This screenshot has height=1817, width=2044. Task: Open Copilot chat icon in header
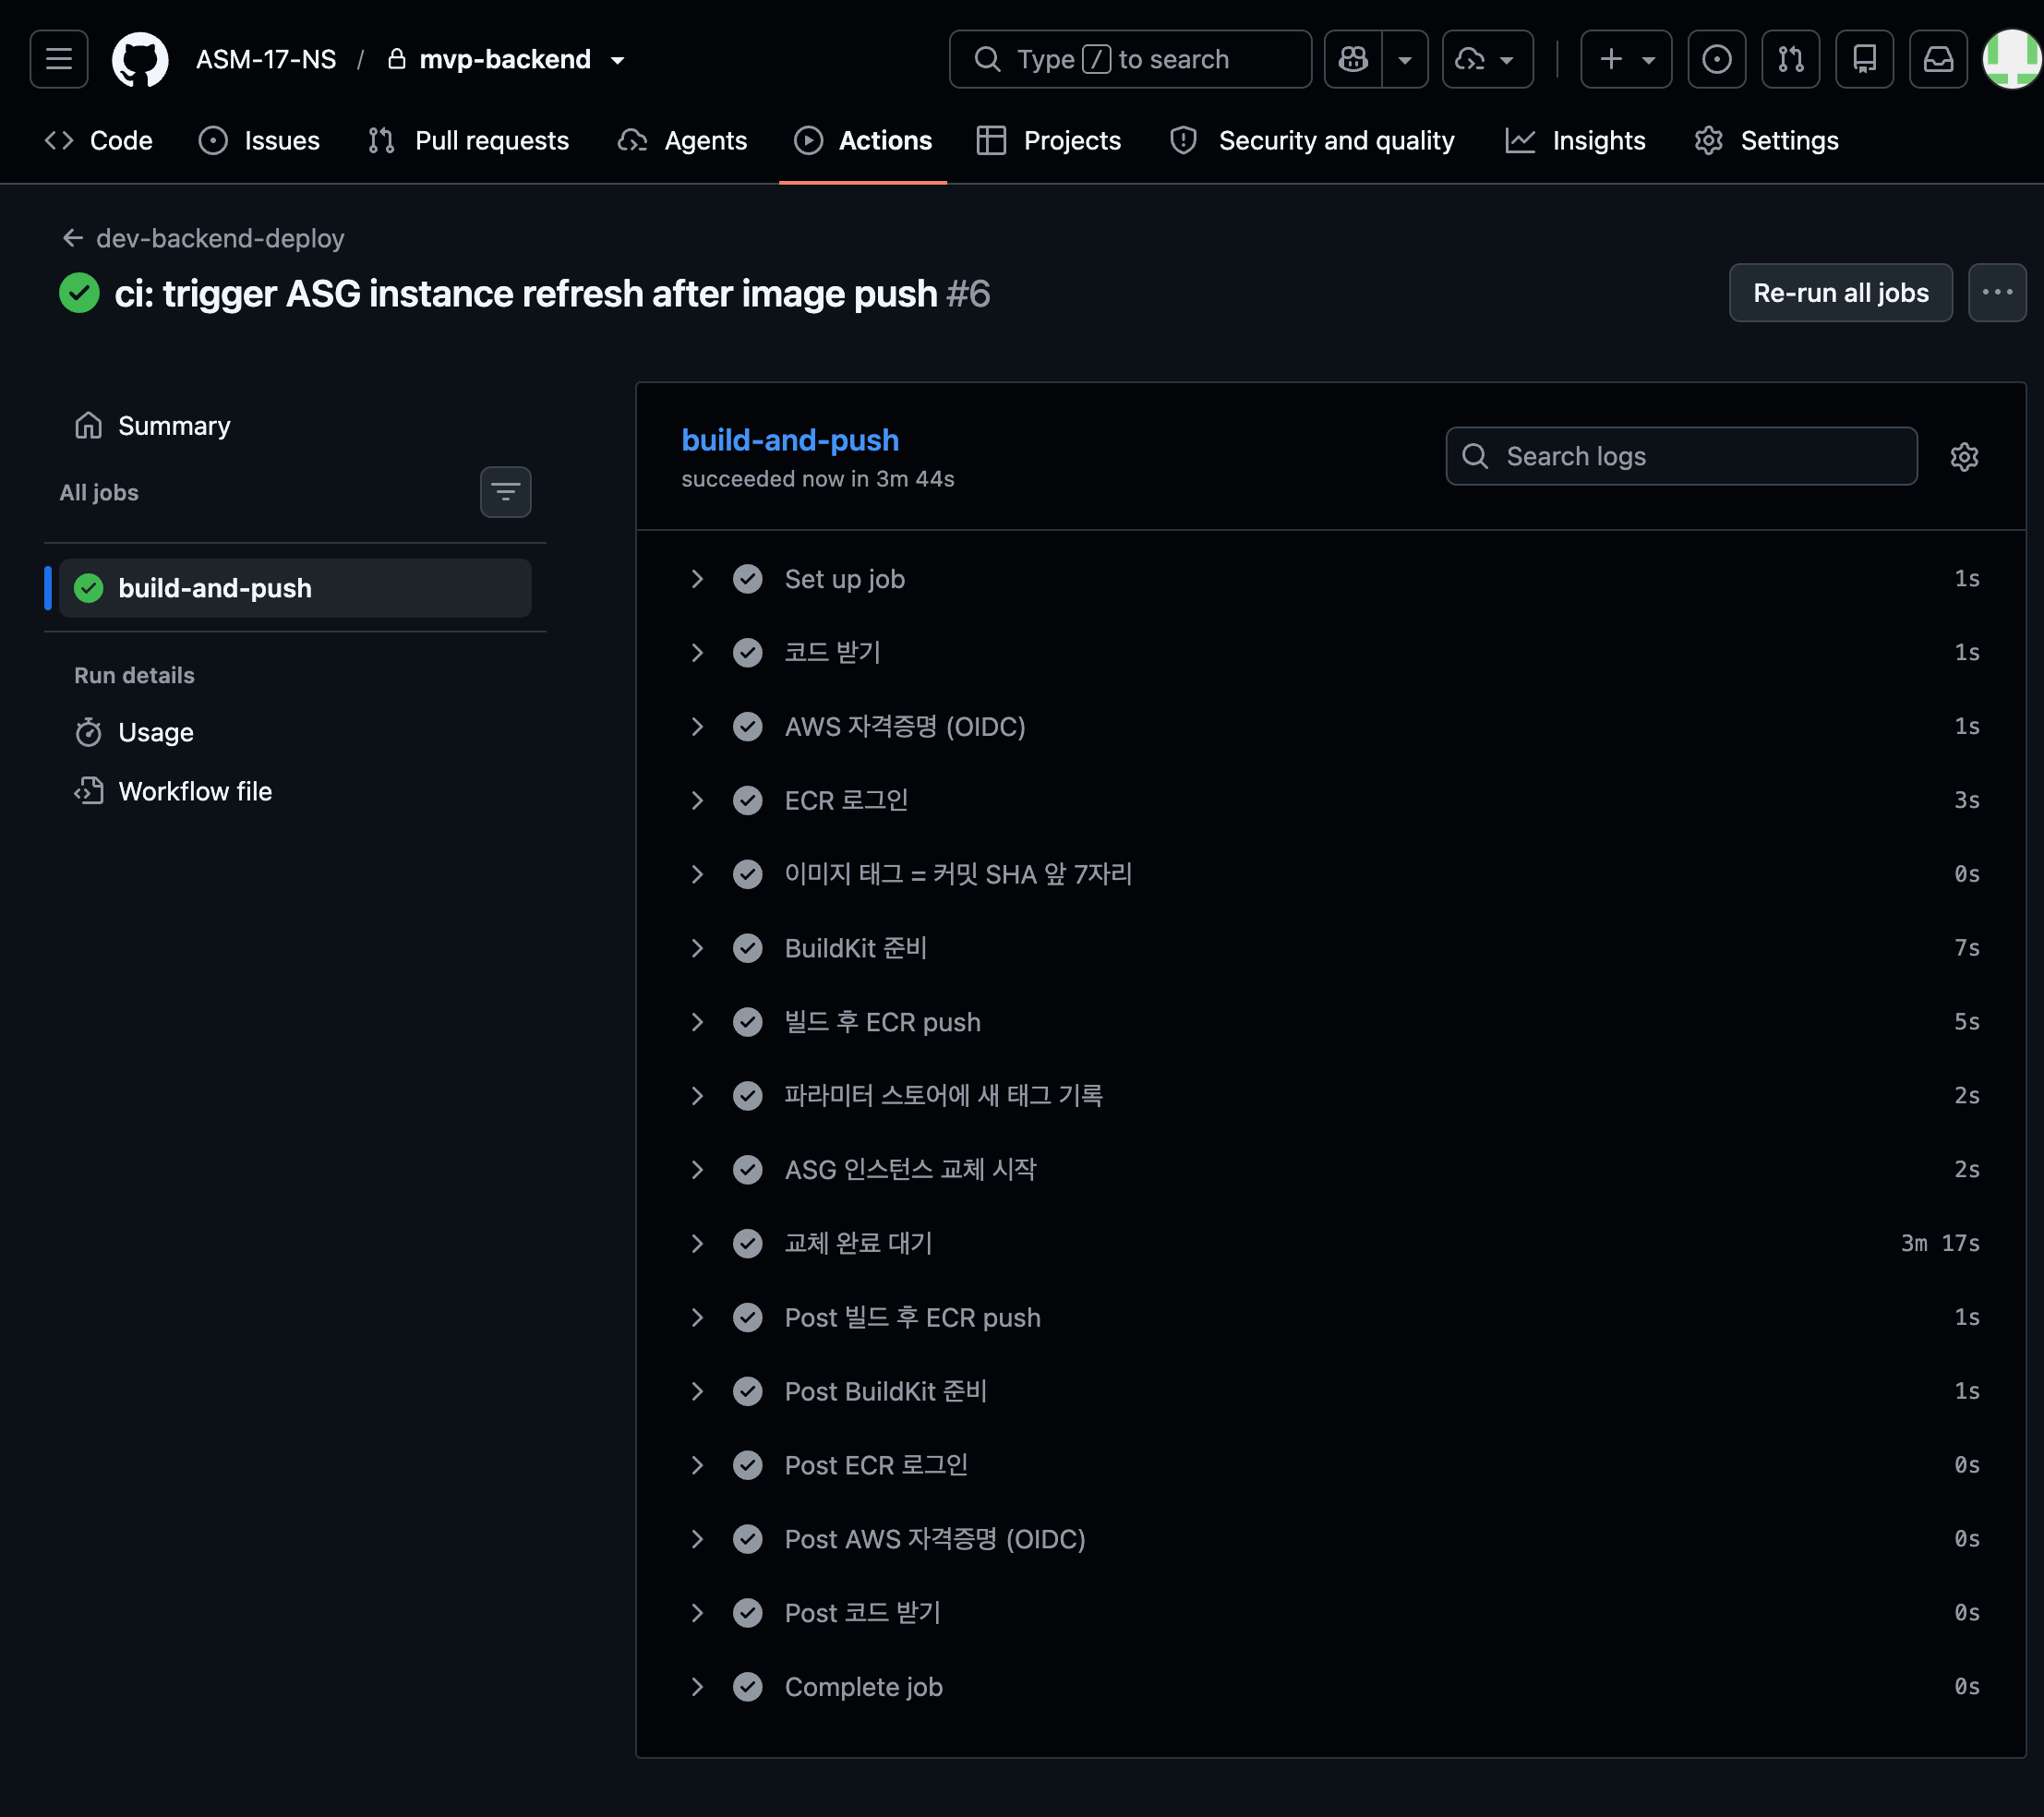(1353, 59)
